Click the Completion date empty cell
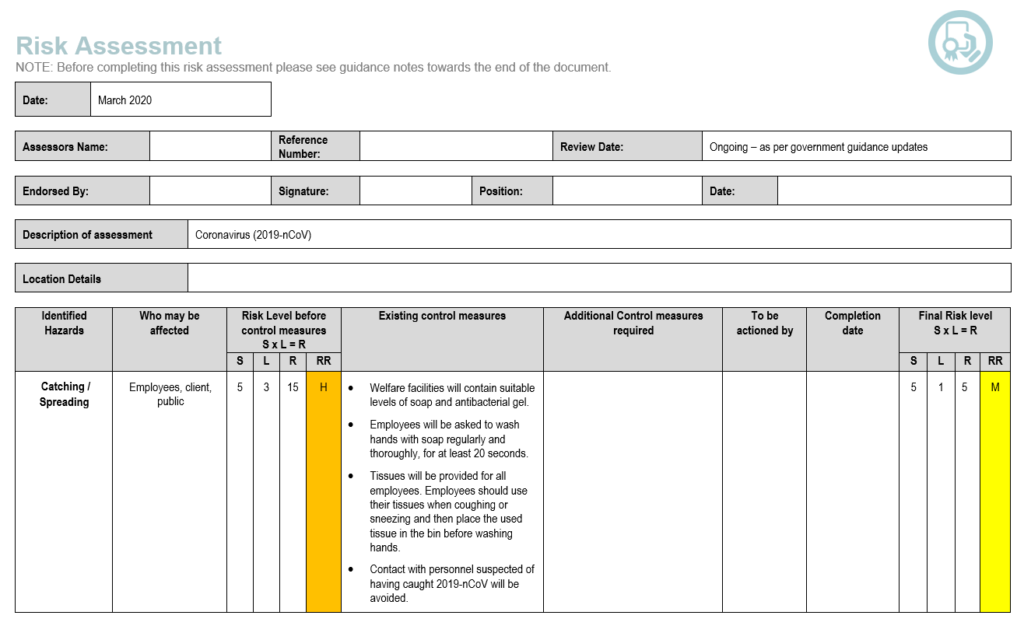Viewport: 1024px width, 633px height. pos(852,490)
